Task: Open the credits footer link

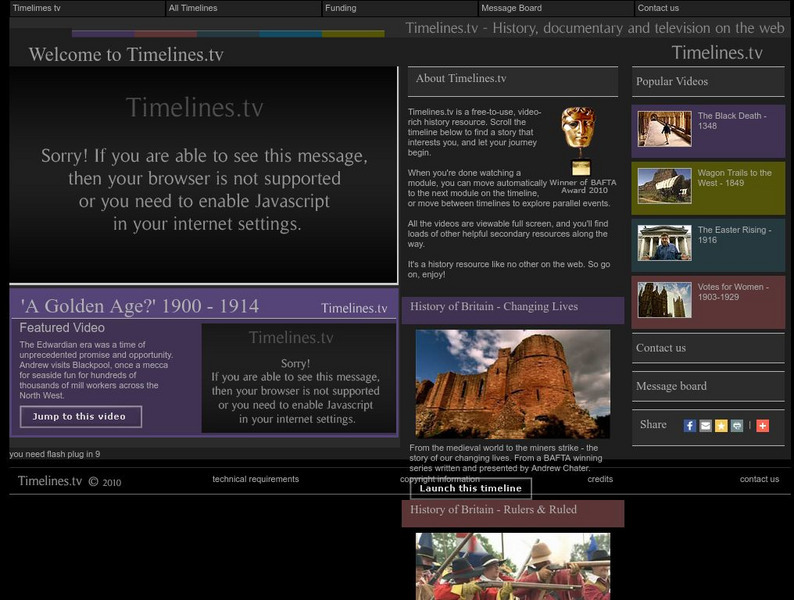Action: [x=600, y=479]
